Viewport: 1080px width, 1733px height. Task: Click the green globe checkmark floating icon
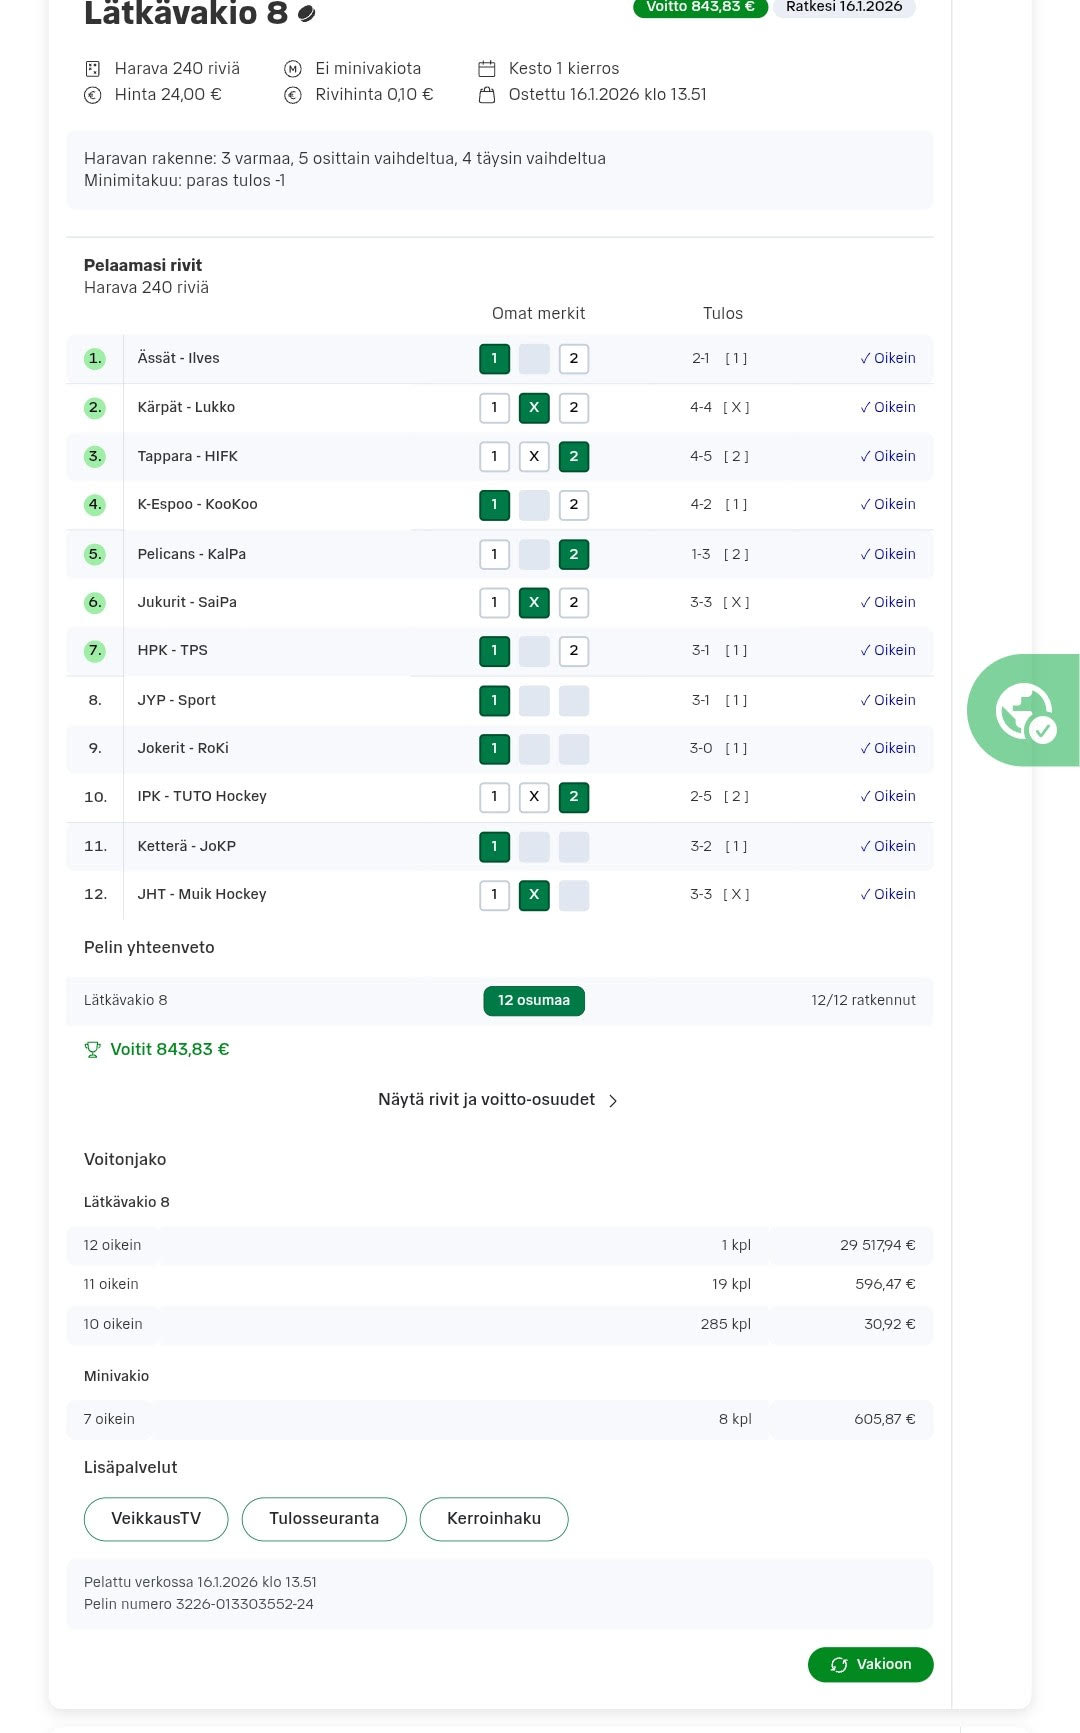click(x=1024, y=711)
